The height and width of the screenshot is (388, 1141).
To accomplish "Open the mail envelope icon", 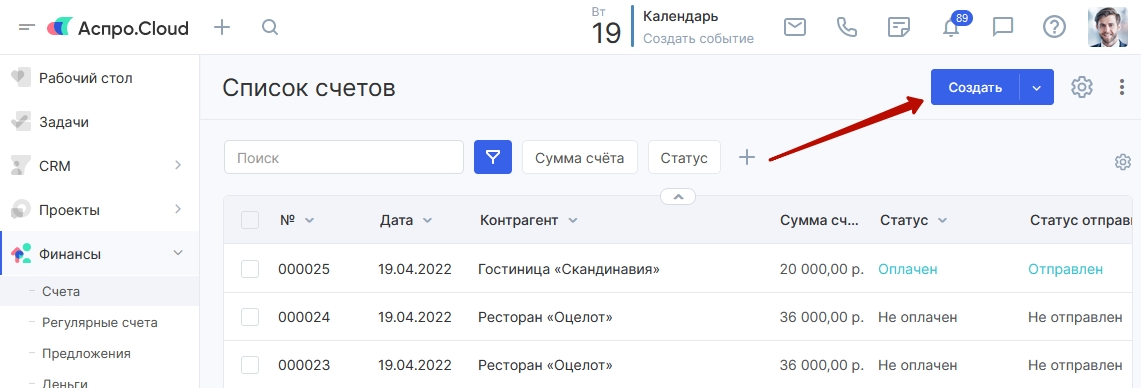I will coord(795,28).
